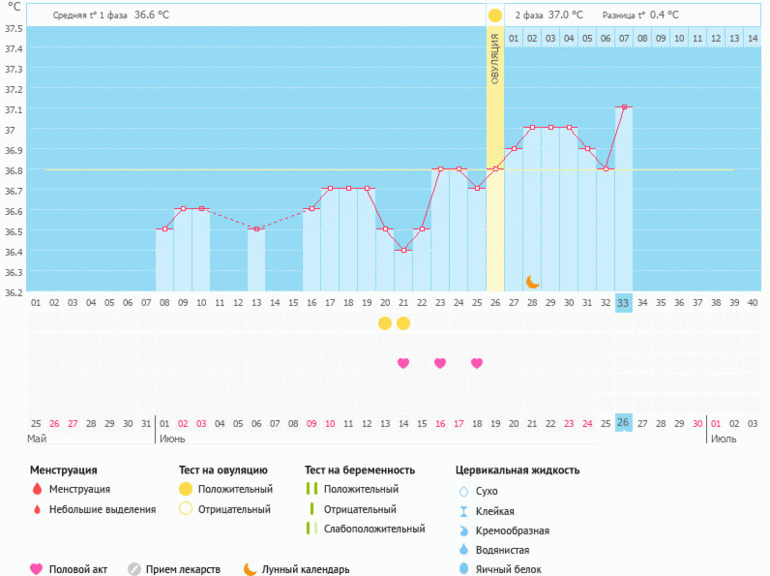
Task: Click the pink heart under cycle day 25
Action: (477, 363)
